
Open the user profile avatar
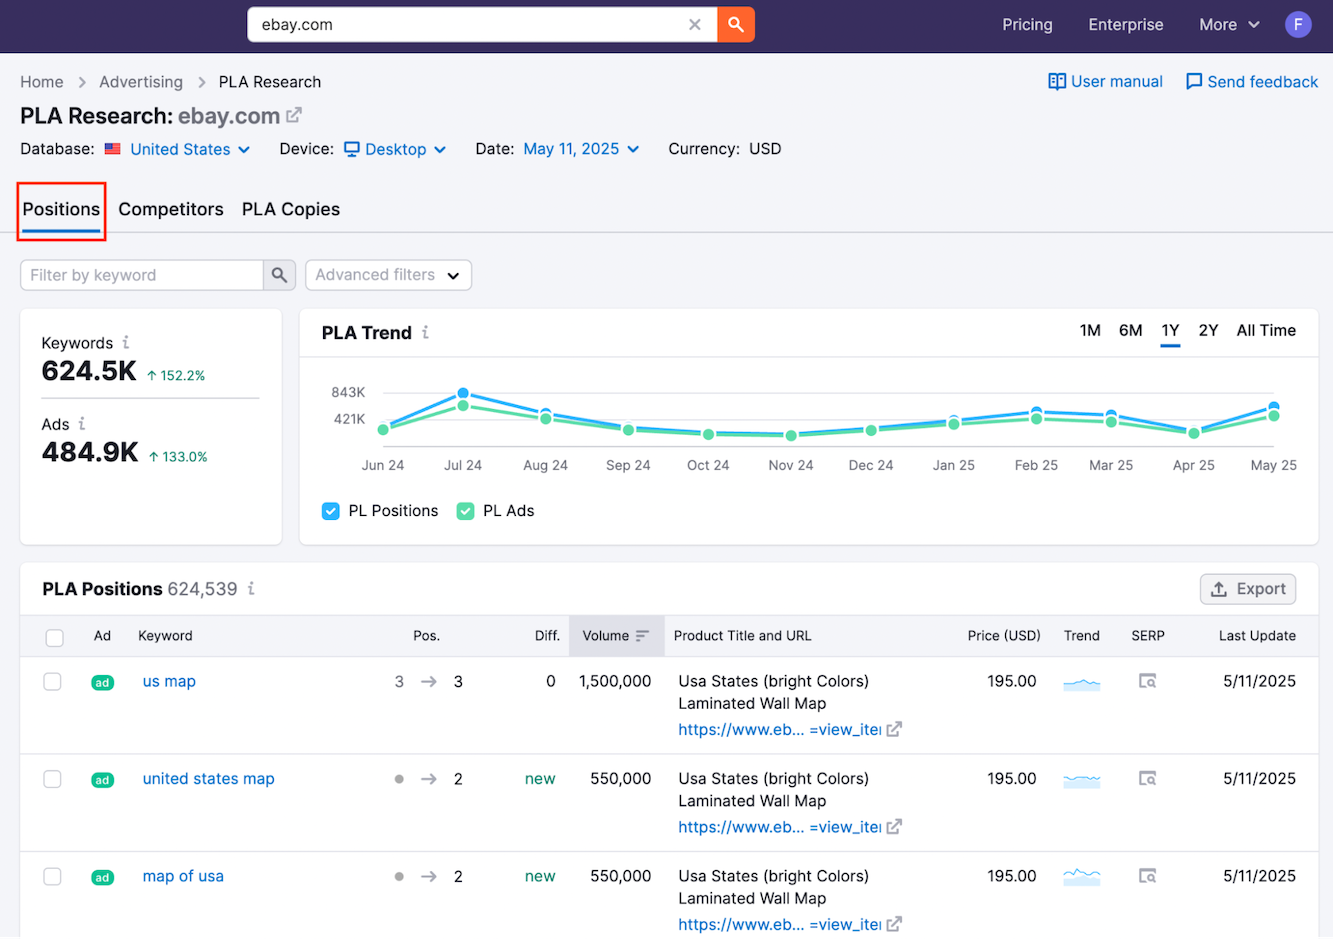(x=1297, y=25)
